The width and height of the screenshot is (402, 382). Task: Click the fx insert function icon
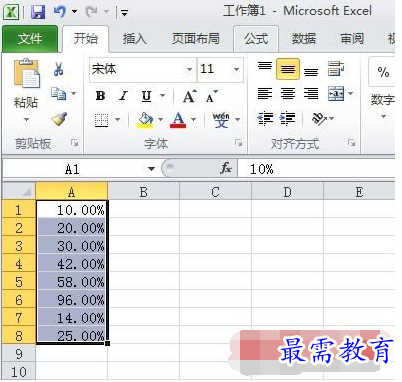(x=226, y=168)
